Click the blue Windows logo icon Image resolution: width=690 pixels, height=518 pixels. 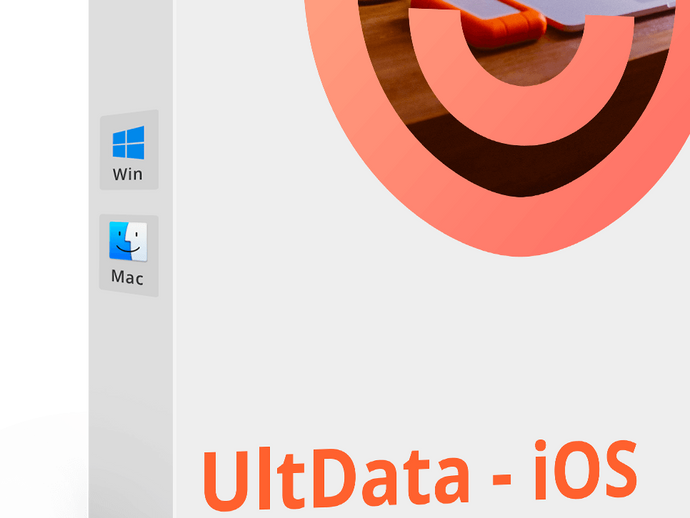click(x=128, y=142)
